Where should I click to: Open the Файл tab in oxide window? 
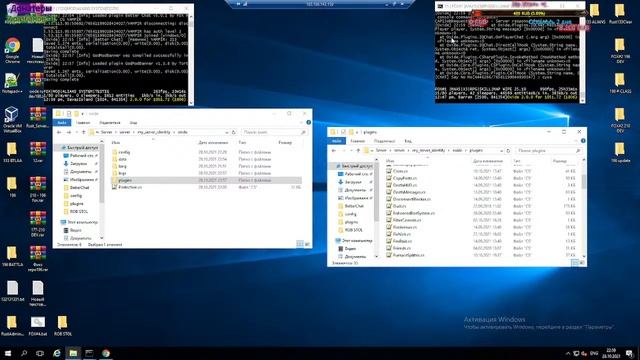click(x=62, y=122)
